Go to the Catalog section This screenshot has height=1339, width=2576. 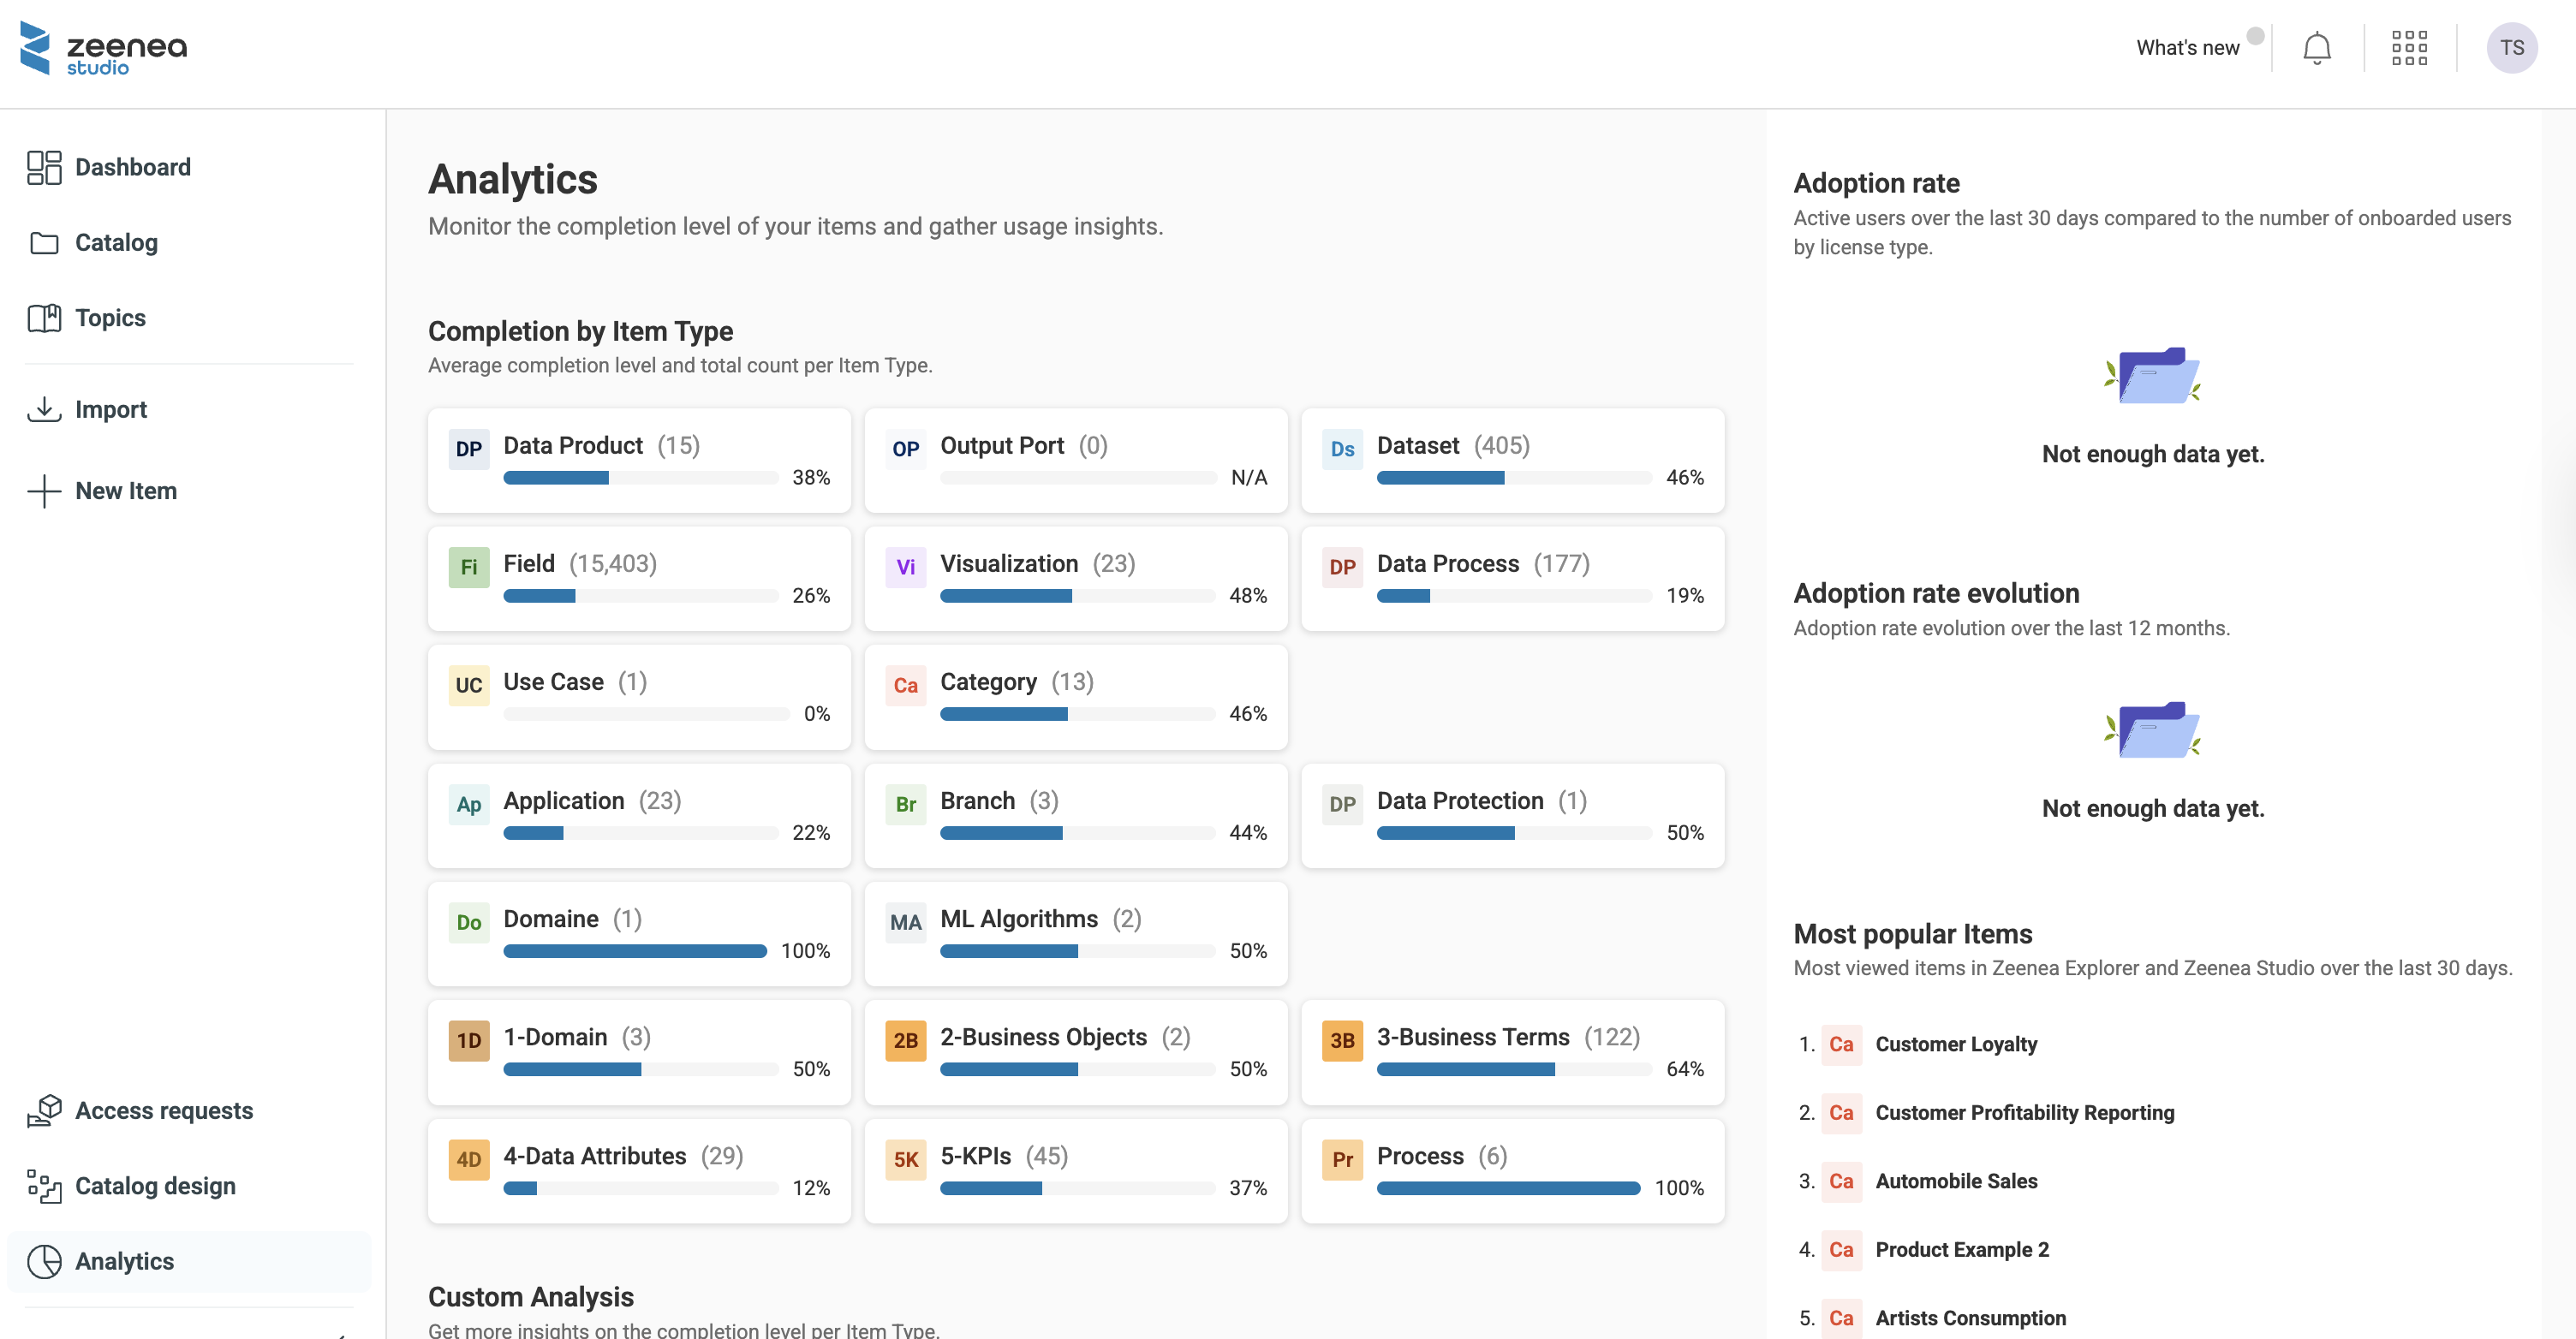[x=116, y=242]
